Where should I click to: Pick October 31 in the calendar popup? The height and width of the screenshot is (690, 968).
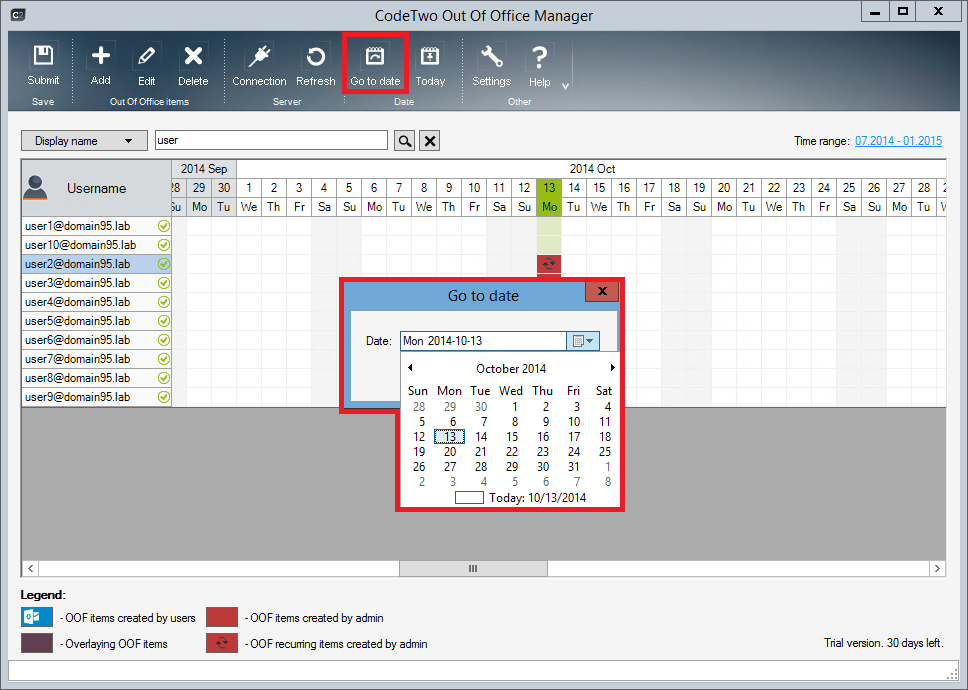click(x=574, y=467)
